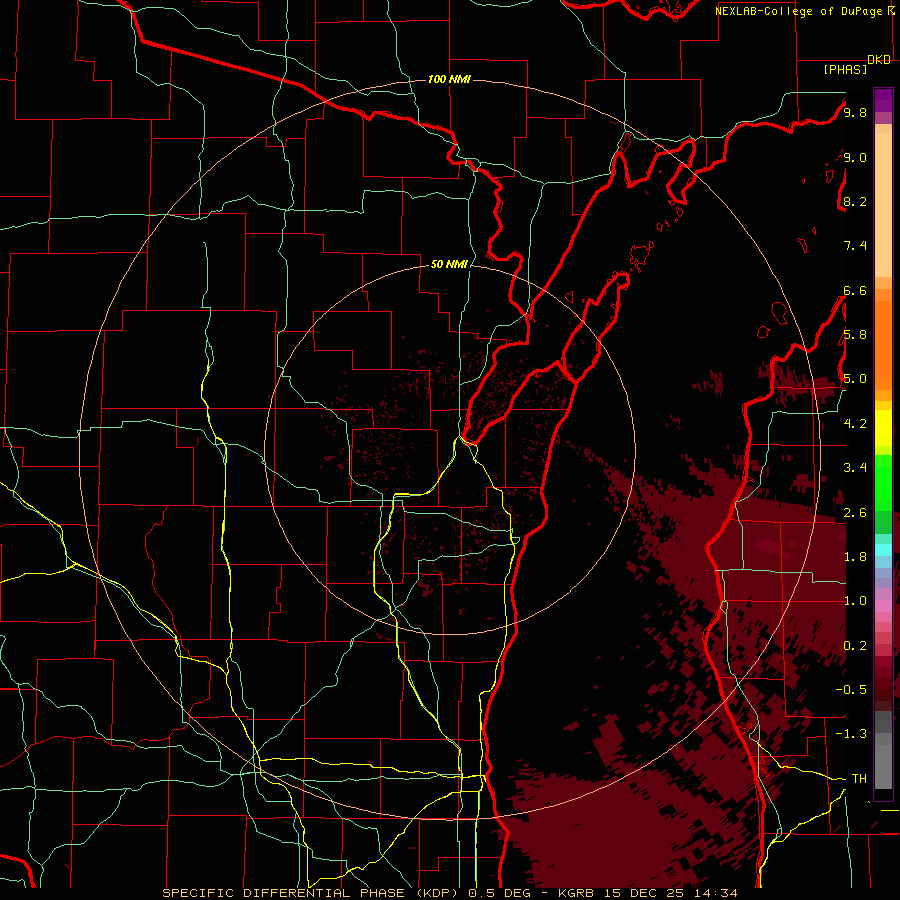Click the 5.8 value on the color scale

pyautogui.click(x=855, y=335)
